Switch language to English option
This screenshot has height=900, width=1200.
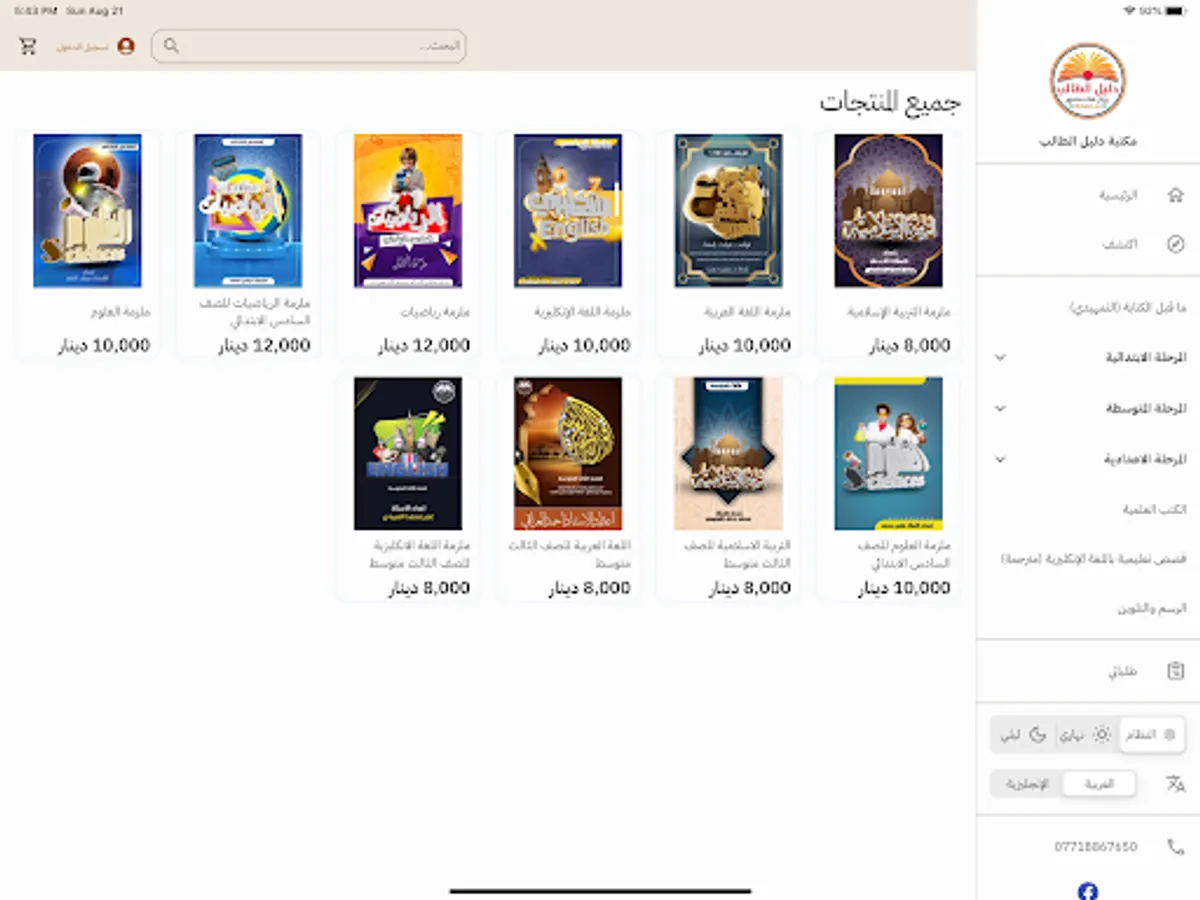coord(1026,784)
